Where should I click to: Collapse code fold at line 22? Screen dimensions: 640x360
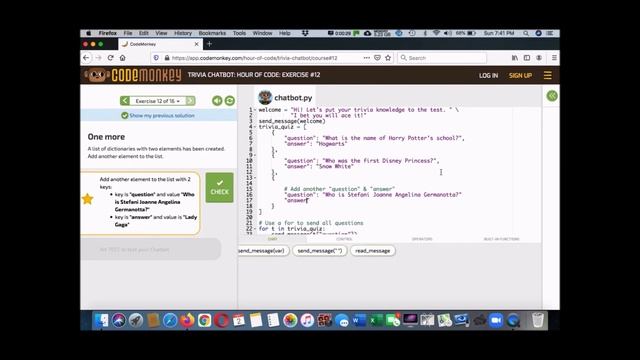[x=256, y=229]
